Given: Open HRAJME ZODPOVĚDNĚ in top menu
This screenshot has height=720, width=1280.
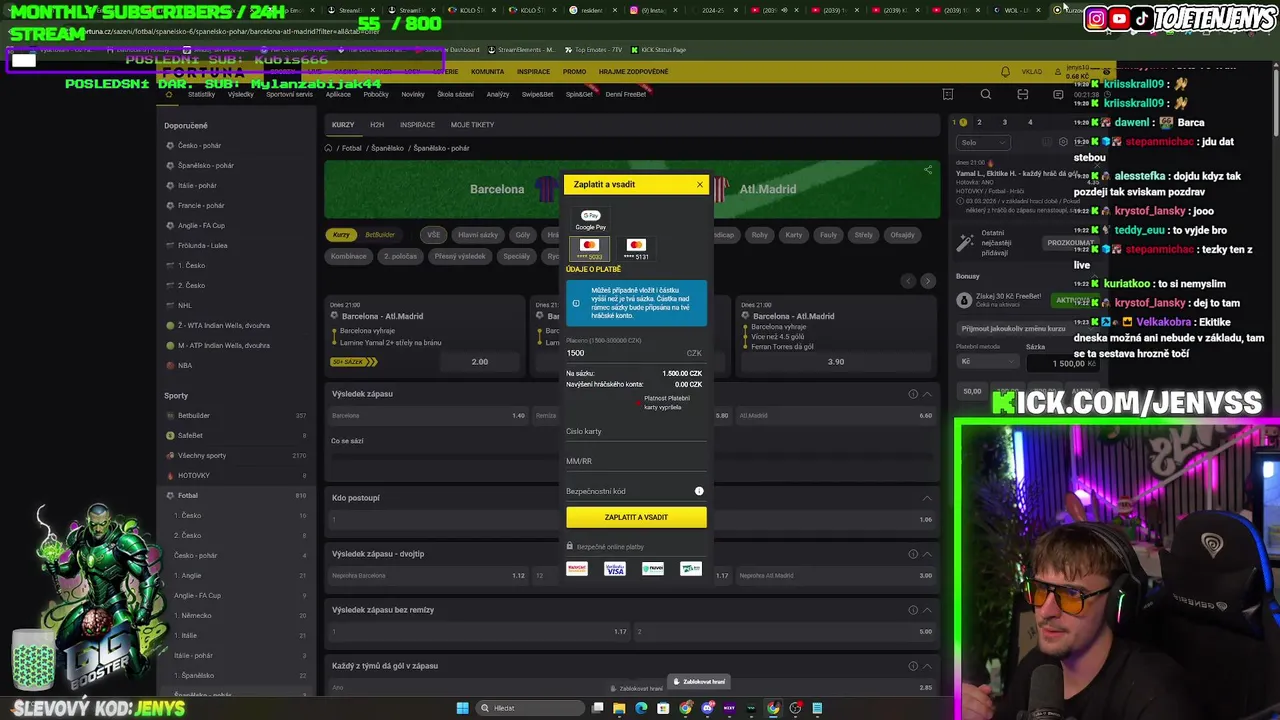Looking at the screenshot, I should pyautogui.click(x=633, y=72).
